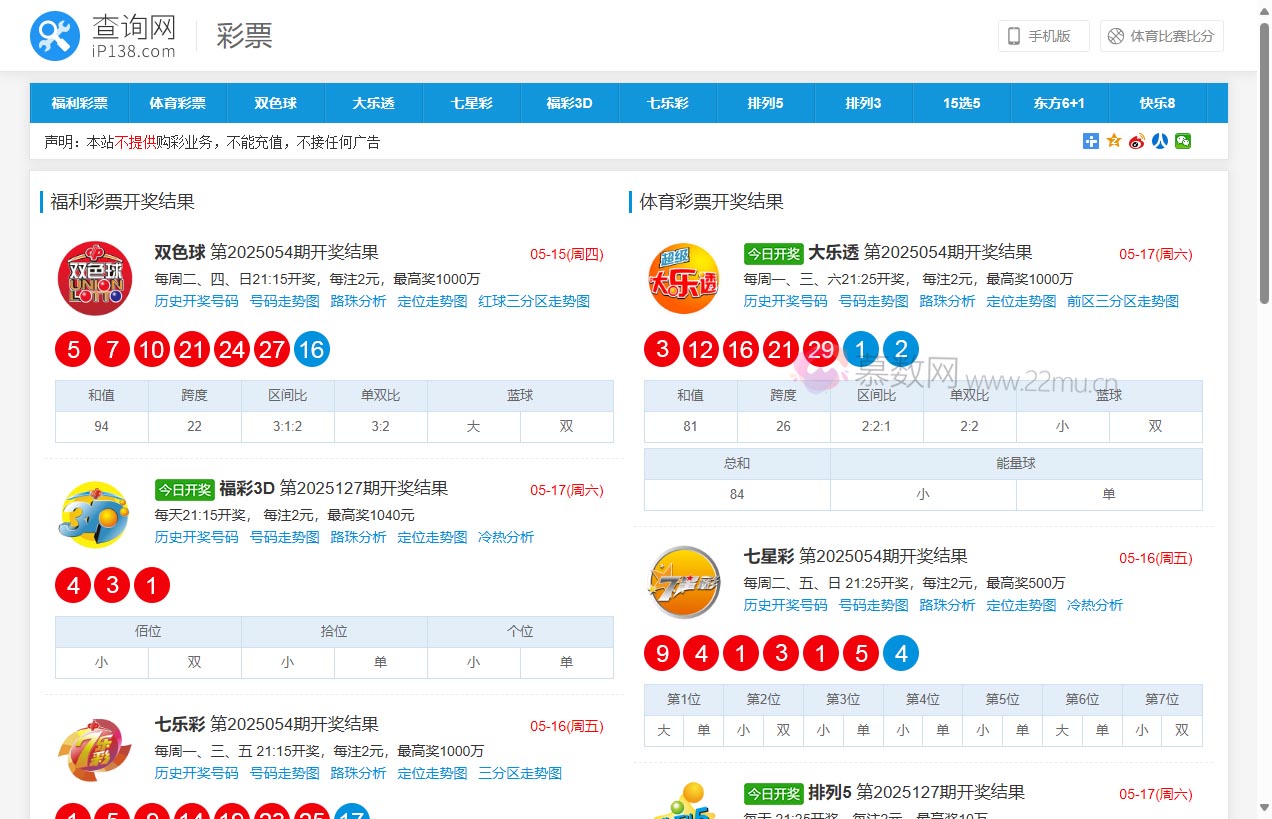Click the 大乐透 logo thumbnail
Image resolution: width=1272 pixels, height=819 pixels.
click(x=683, y=280)
